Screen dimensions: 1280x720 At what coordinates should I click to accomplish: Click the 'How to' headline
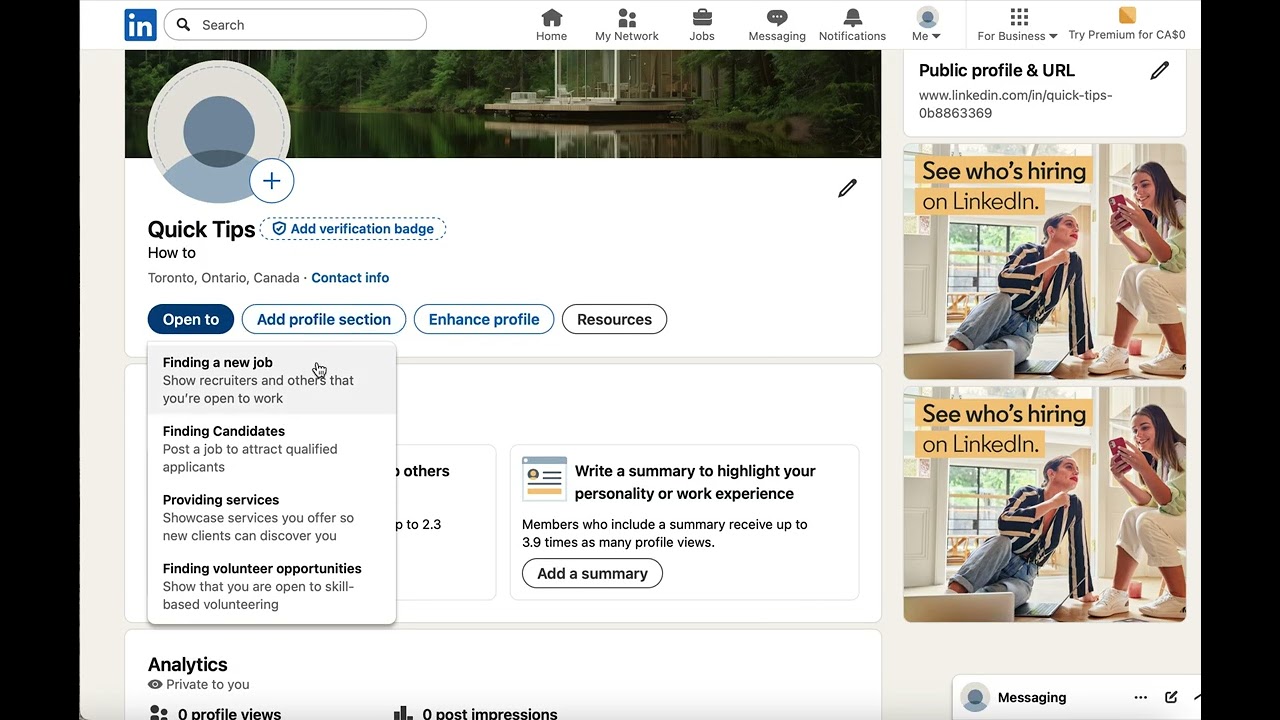coord(171,253)
